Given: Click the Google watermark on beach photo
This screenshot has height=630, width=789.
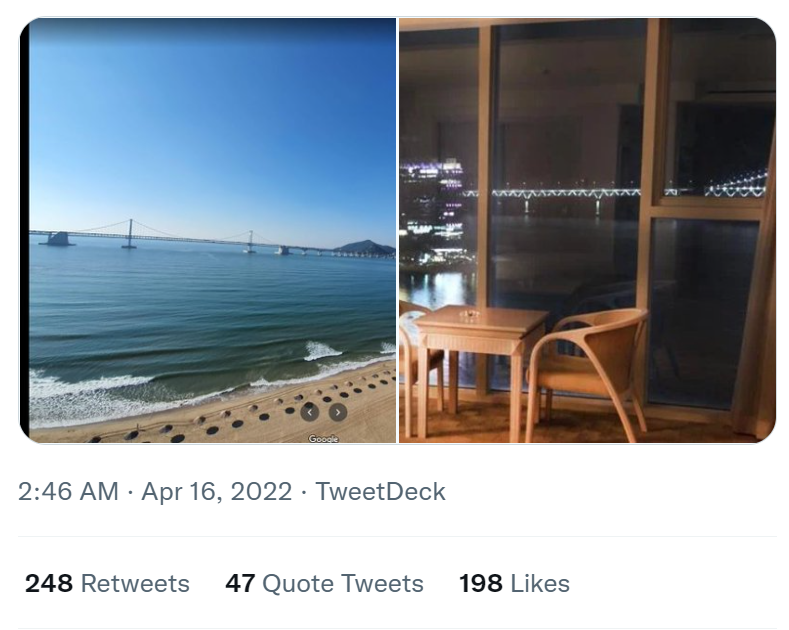Looking at the screenshot, I should pos(323,439).
